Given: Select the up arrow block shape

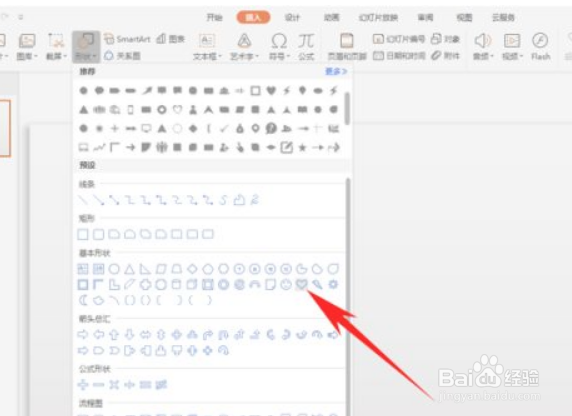Looking at the screenshot, I should [114, 334].
